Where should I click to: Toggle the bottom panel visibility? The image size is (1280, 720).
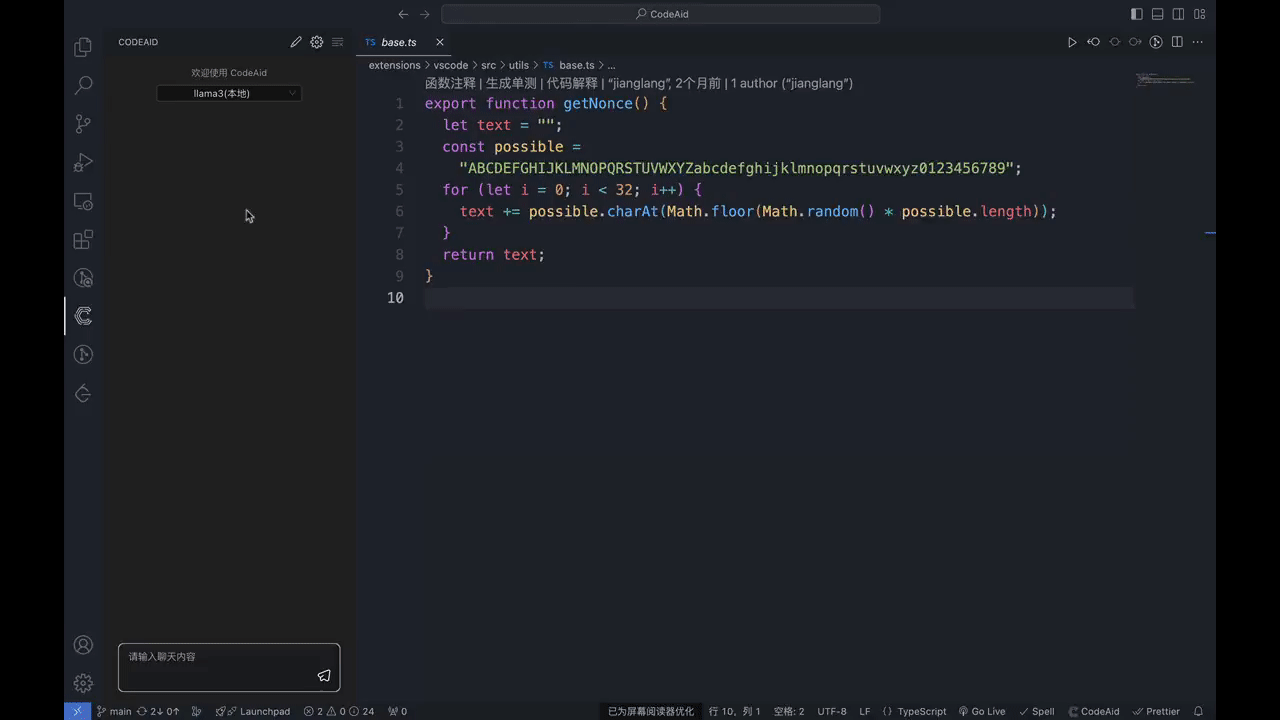(1158, 14)
